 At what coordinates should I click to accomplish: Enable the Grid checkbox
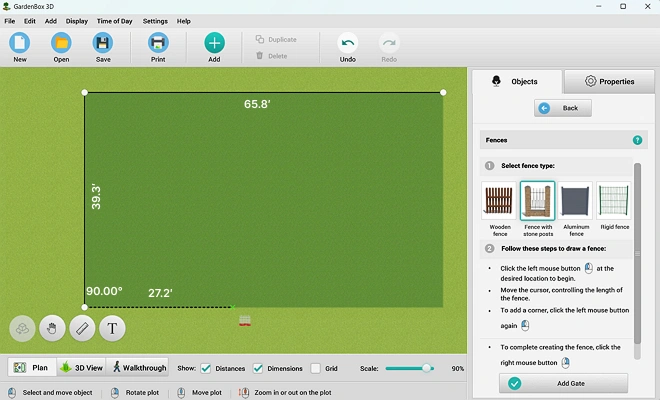316,368
